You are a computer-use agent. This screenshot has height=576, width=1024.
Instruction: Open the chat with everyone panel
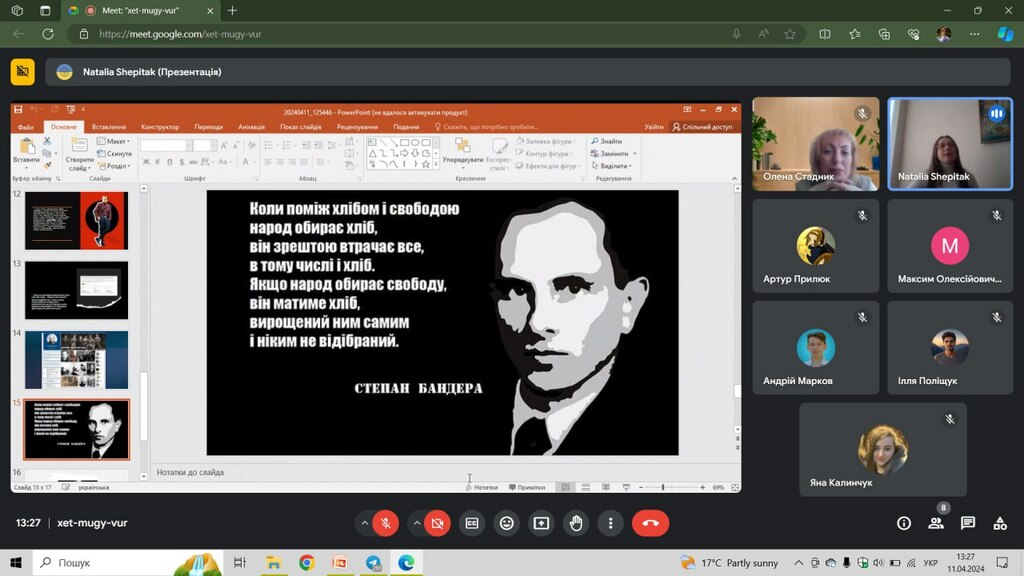[x=968, y=523]
